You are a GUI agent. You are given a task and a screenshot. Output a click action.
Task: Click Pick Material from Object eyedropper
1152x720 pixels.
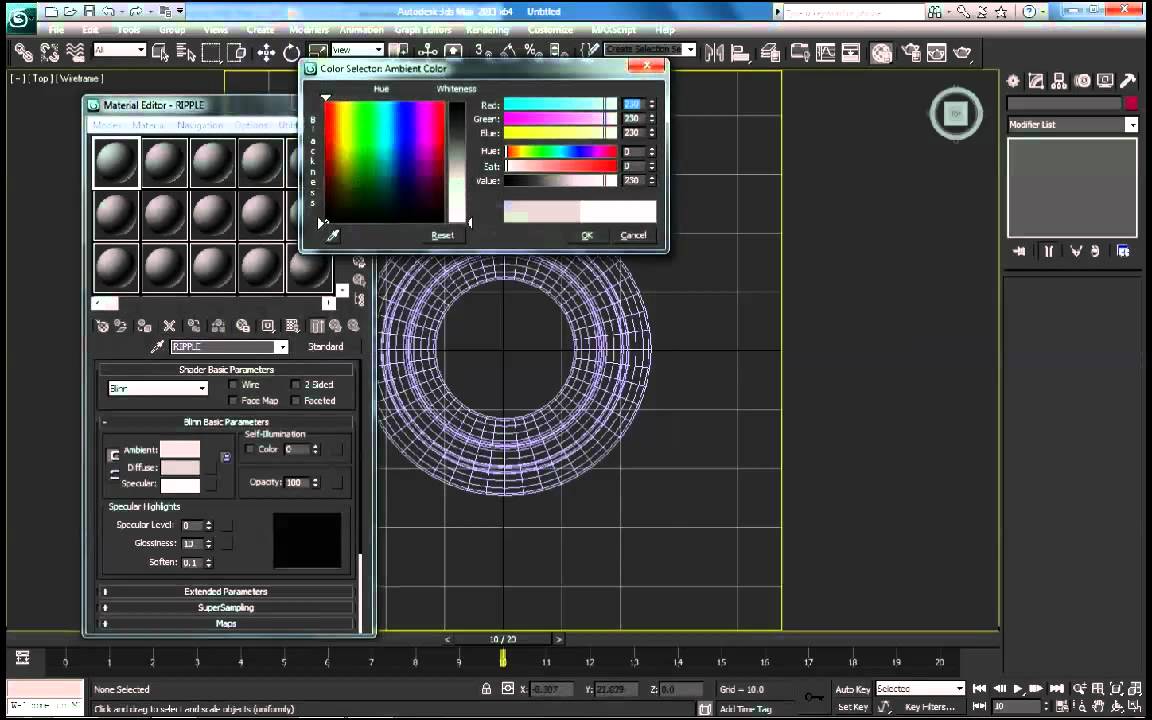tap(156, 347)
